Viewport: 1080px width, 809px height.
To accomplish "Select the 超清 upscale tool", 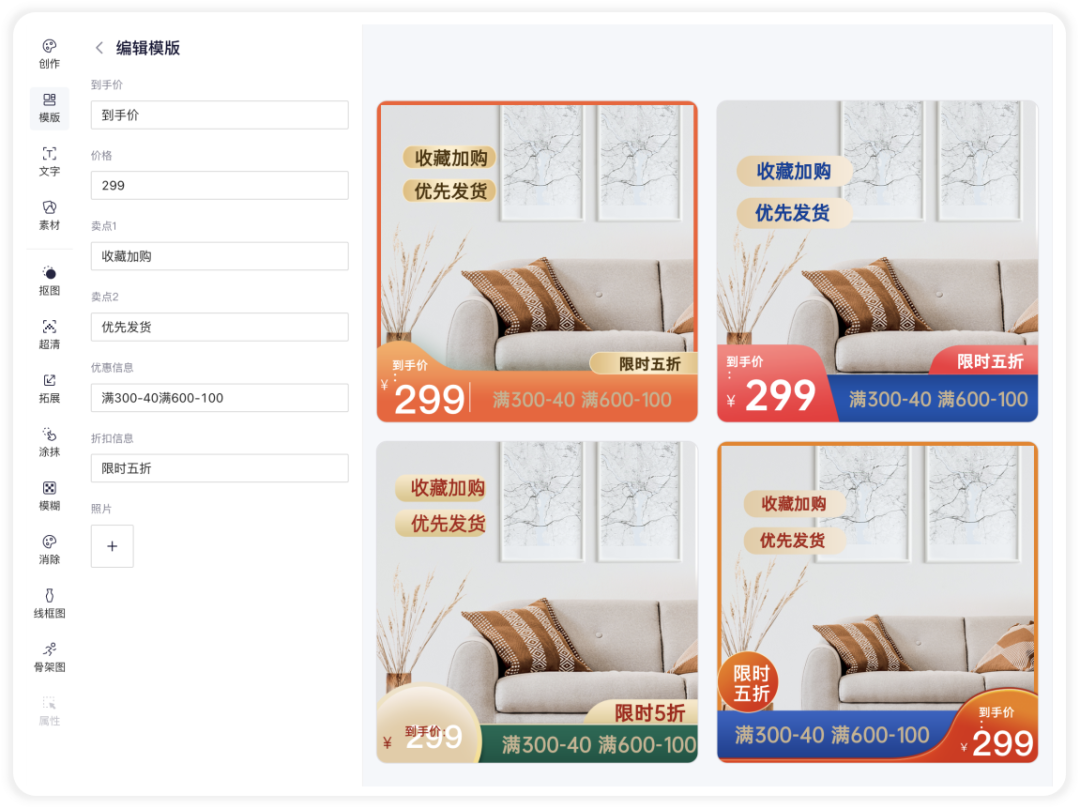I will (x=49, y=335).
